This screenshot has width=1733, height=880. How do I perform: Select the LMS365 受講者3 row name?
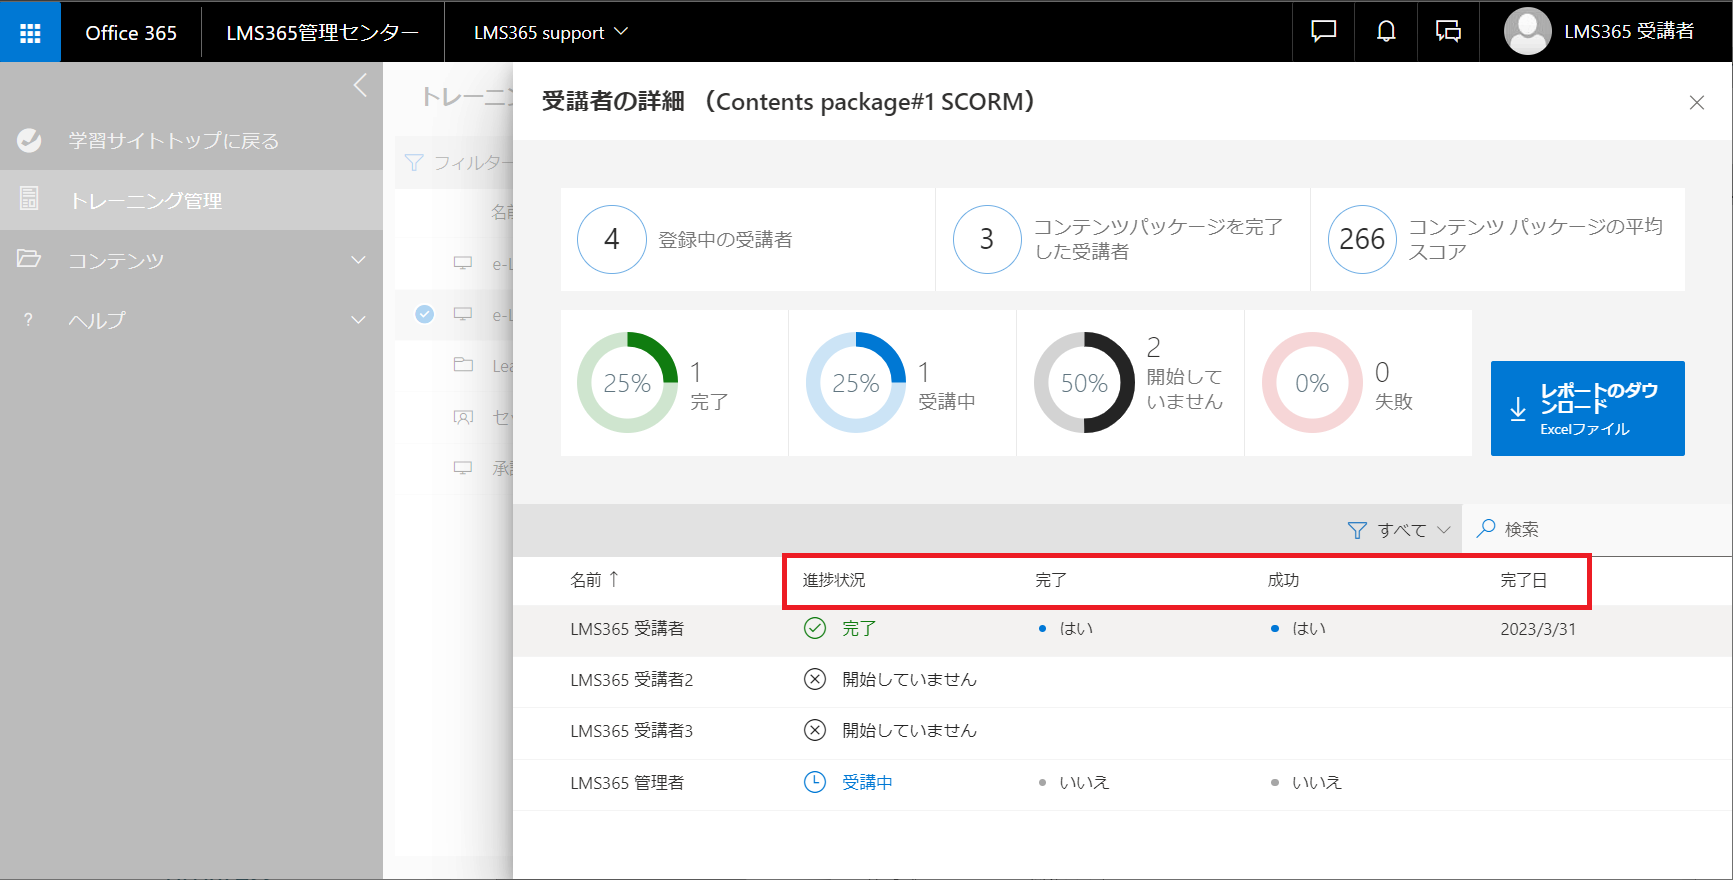[x=632, y=730]
